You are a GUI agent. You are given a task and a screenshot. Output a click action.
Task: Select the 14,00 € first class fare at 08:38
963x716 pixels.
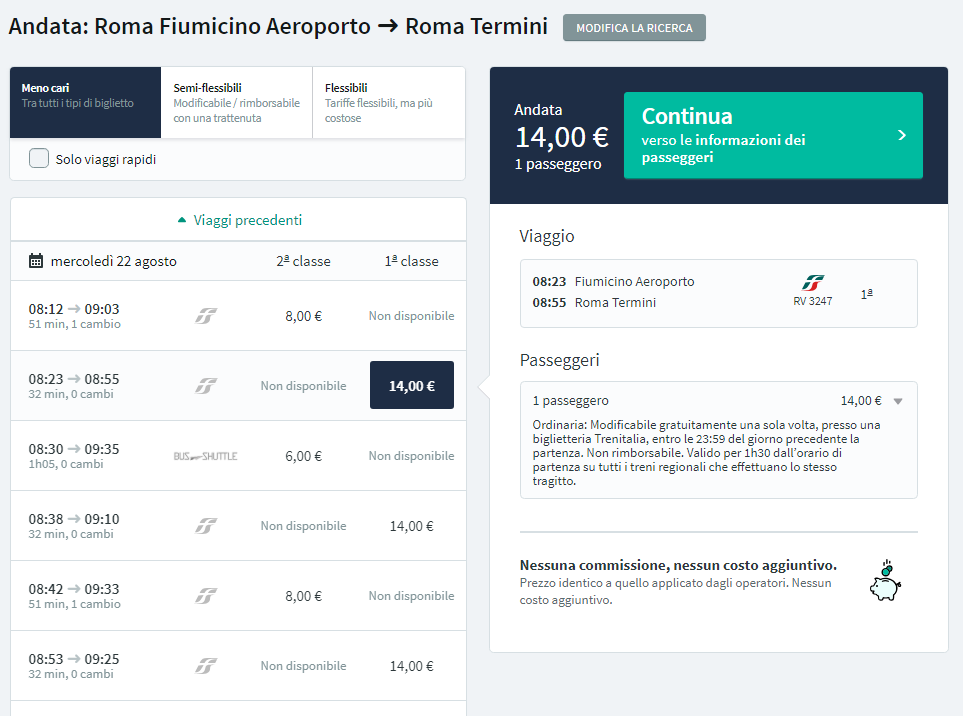[411, 525]
